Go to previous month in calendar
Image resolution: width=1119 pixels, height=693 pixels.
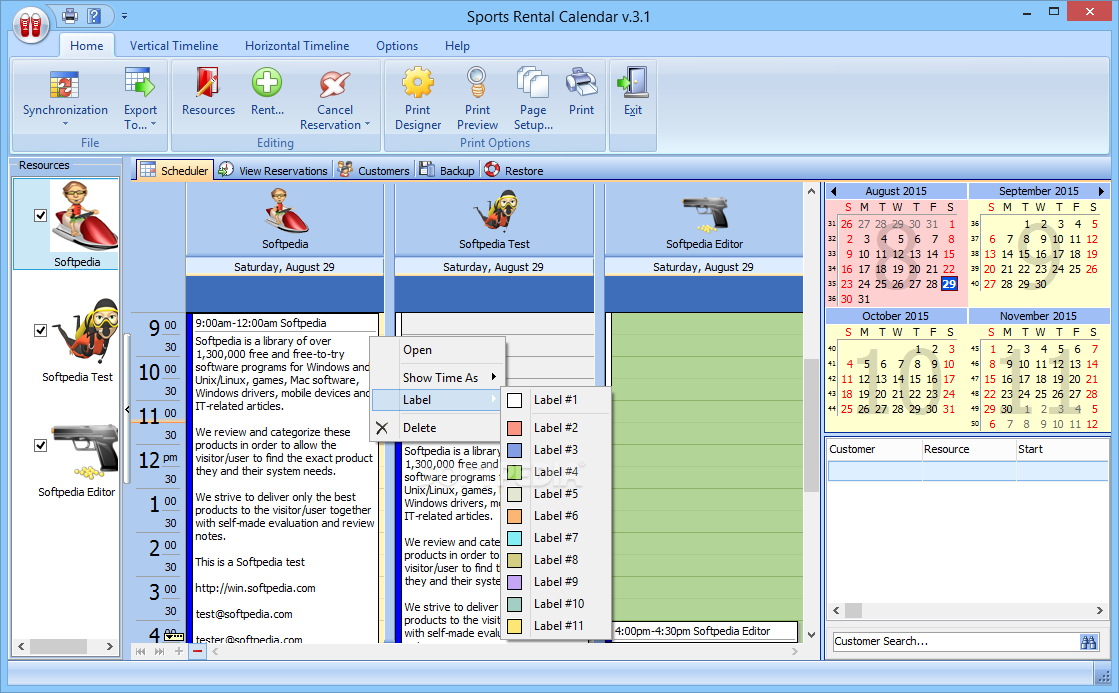834,191
